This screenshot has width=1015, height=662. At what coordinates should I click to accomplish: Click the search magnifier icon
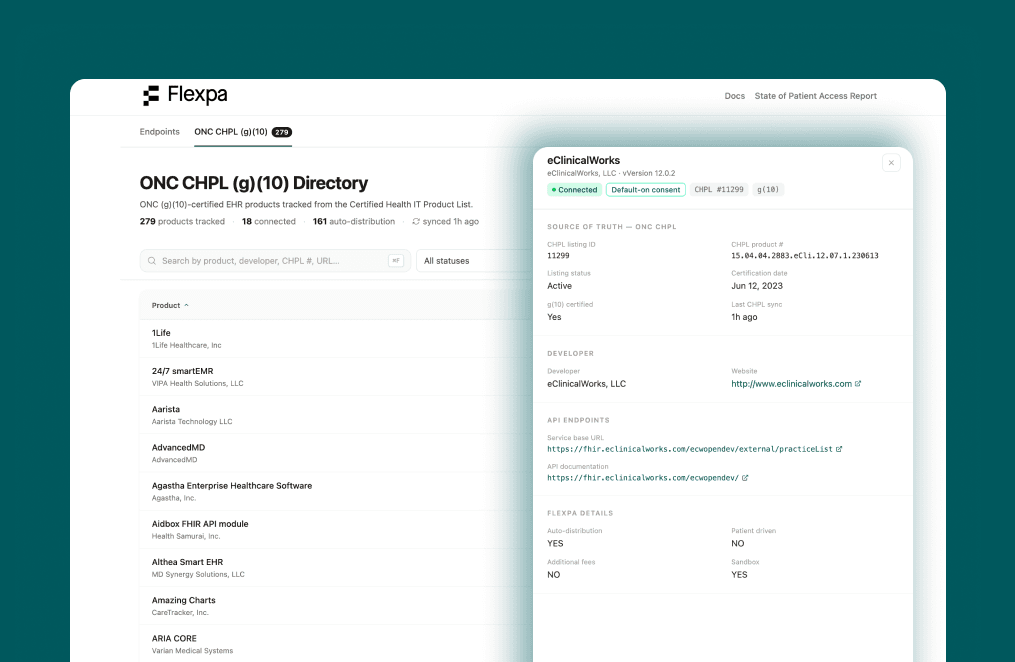[x=152, y=261]
